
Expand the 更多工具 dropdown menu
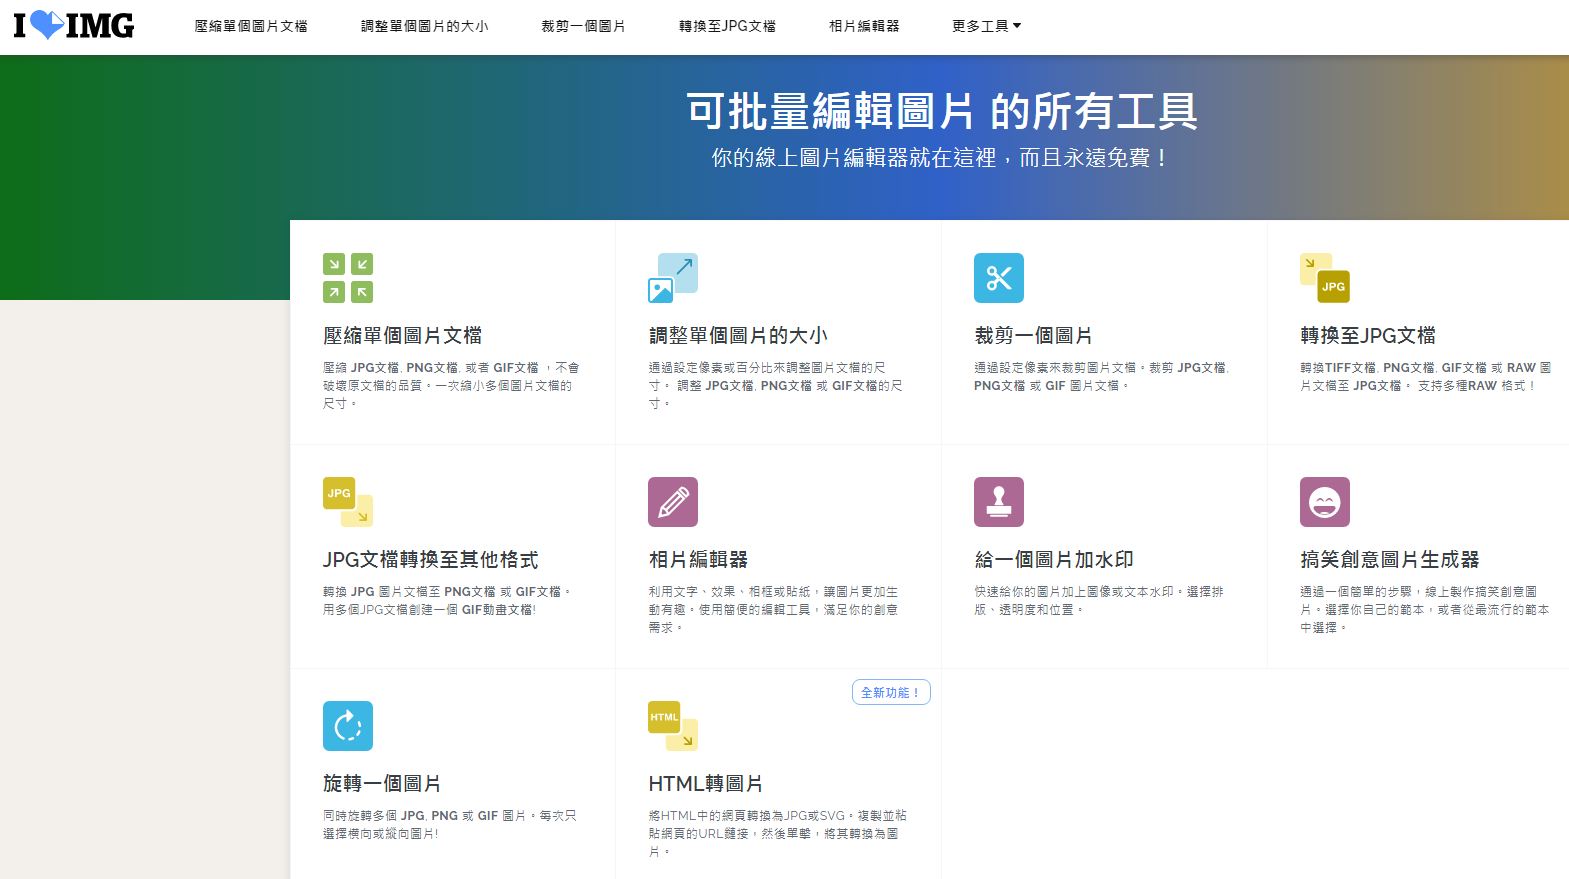pyautogui.click(x=987, y=26)
